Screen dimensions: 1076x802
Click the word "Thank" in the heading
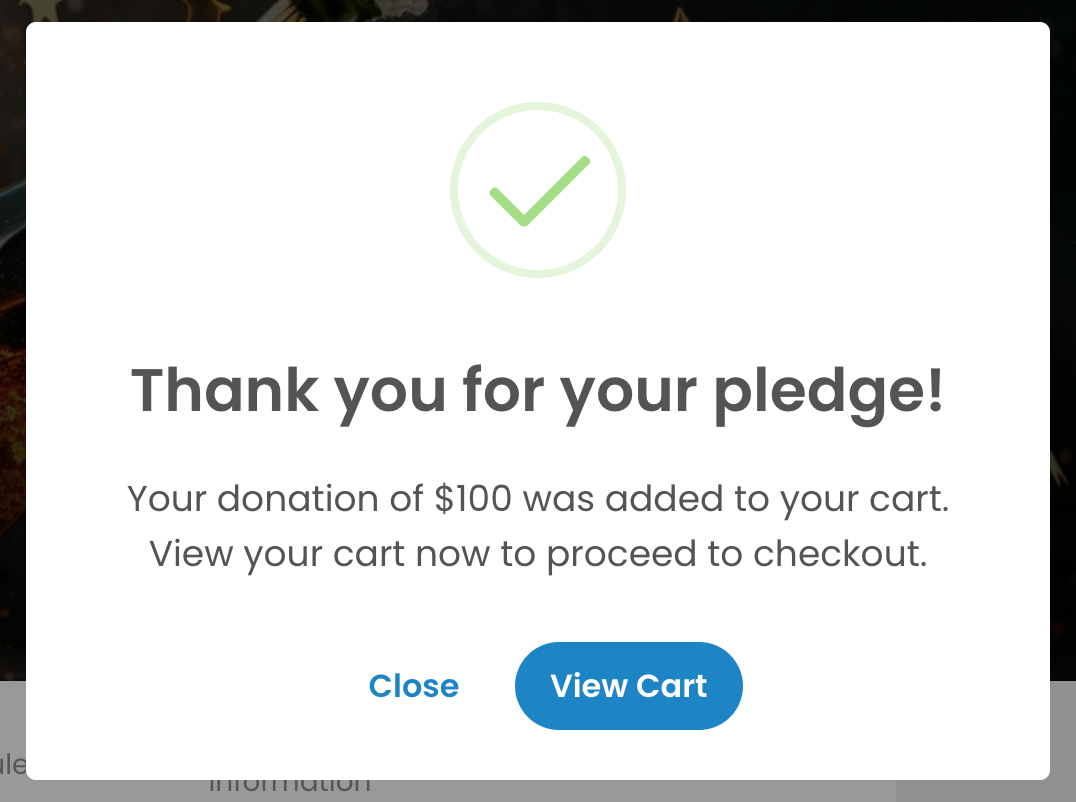pos(225,390)
